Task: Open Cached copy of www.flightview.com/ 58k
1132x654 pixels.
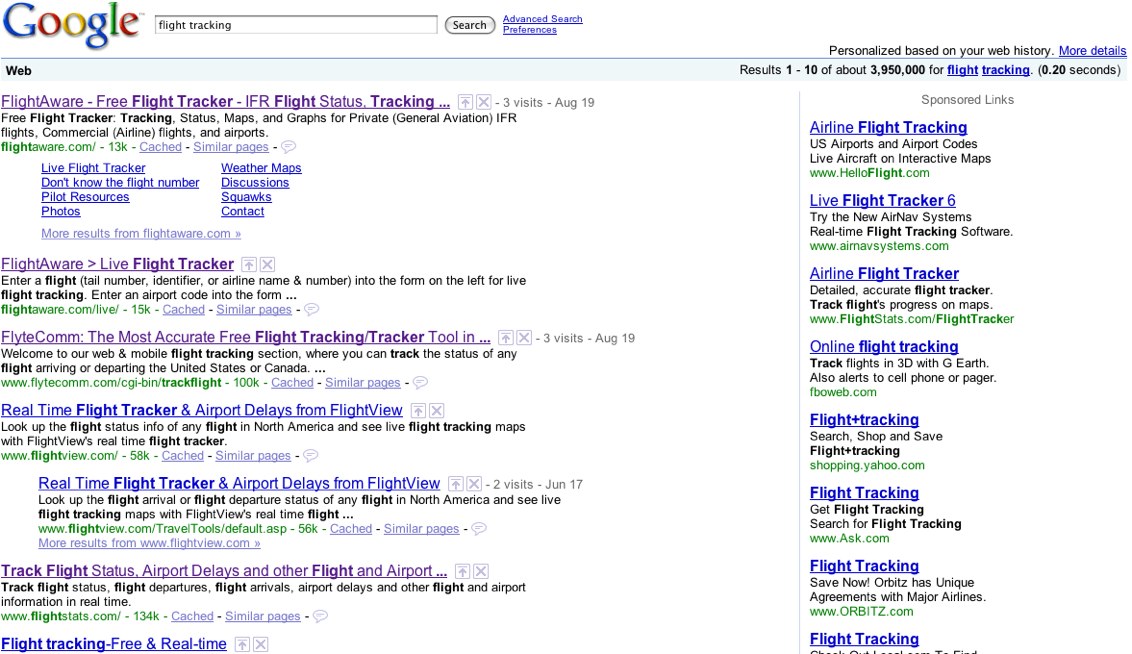Action: 183,455
